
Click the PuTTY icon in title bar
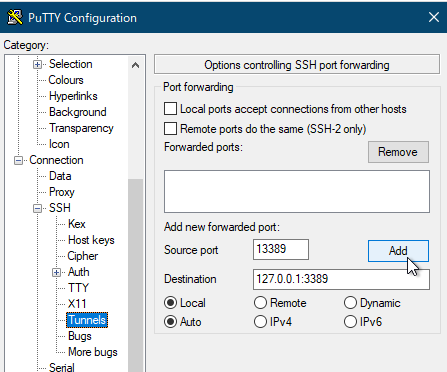(15, 17)
